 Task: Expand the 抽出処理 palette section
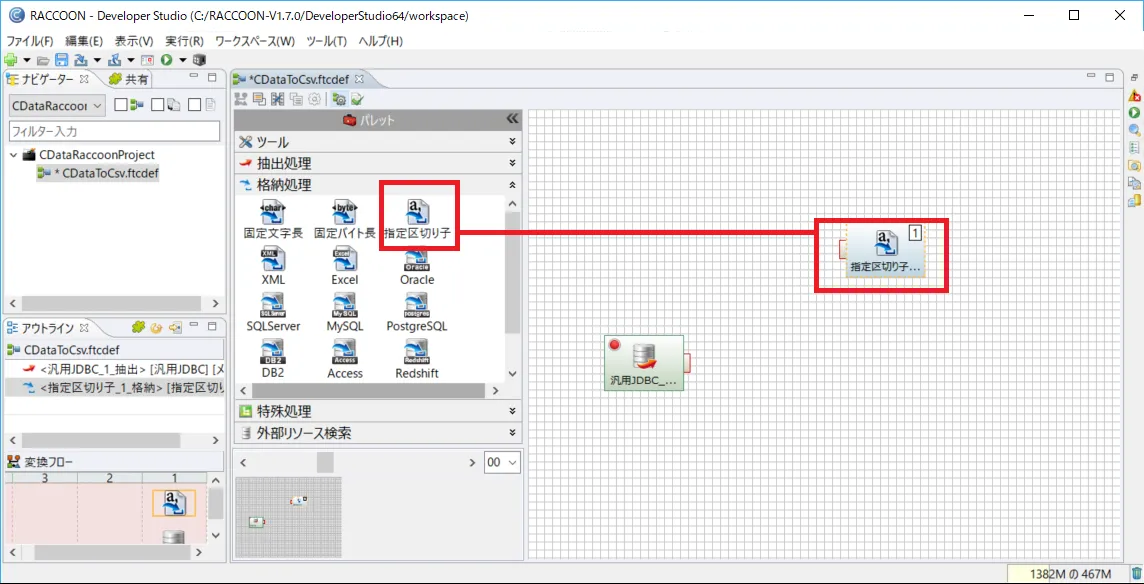pyautogui.click(x=375, y=163)
